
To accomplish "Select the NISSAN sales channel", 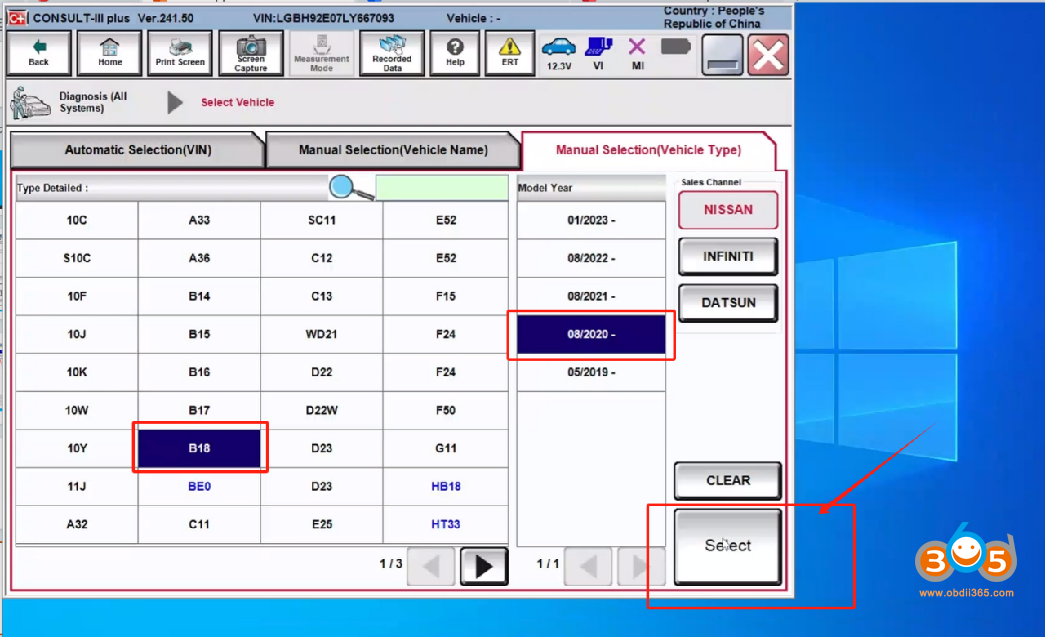I will pos(727,210).
